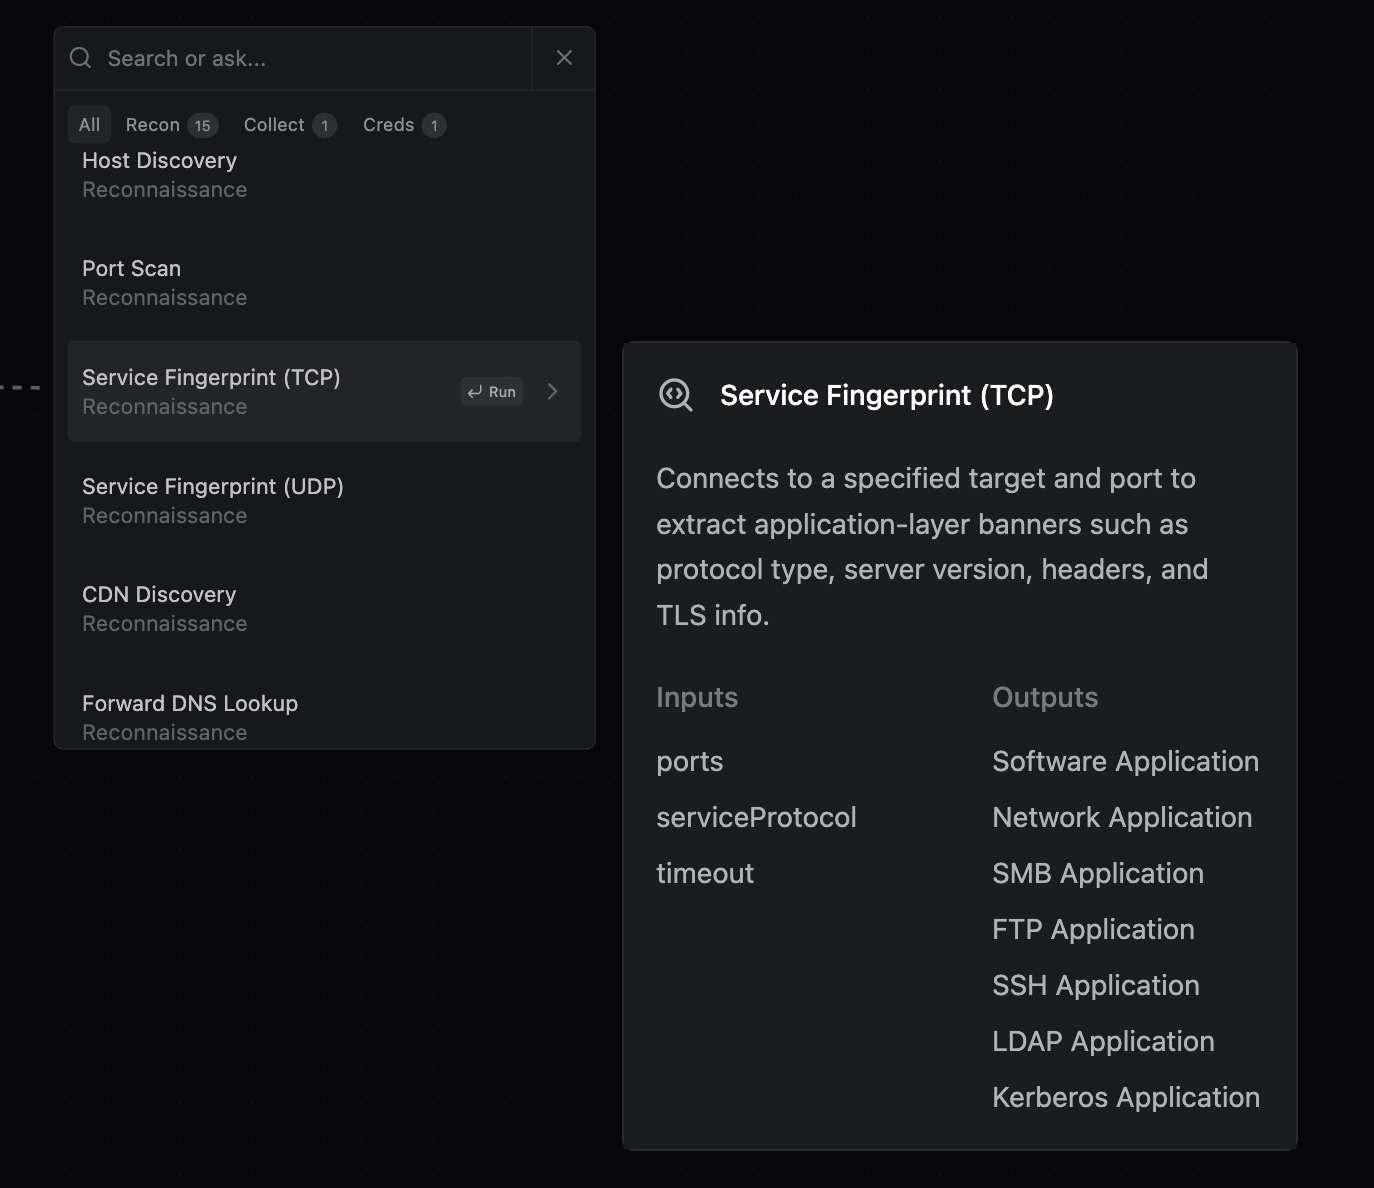Focus the Search or ask input field
This screenshot has width=1374, height=1188.
(x=310, y=59)
